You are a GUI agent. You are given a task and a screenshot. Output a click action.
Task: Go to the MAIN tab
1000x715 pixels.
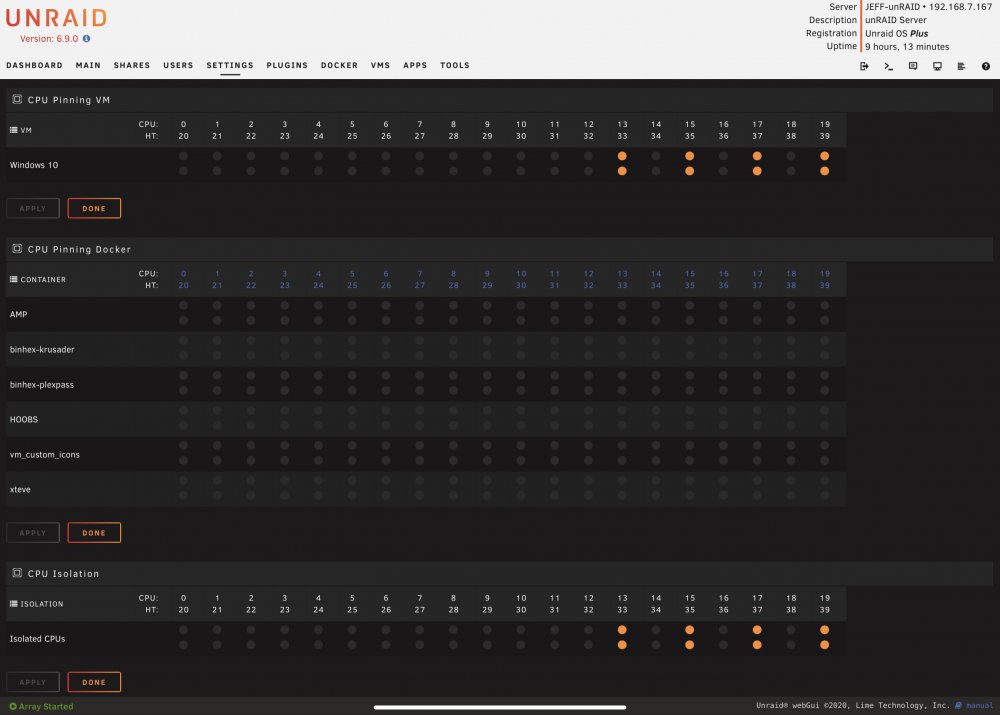point(88,65)
